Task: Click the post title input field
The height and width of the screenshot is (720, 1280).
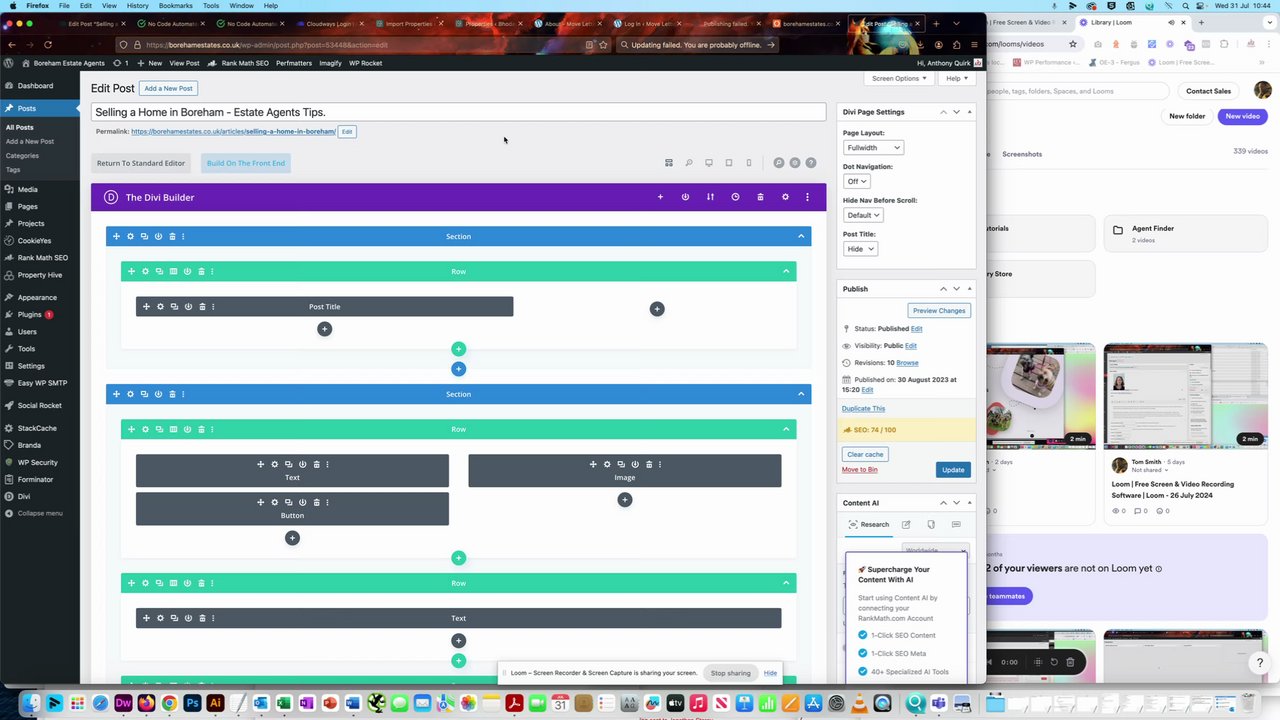Action: 458,112
